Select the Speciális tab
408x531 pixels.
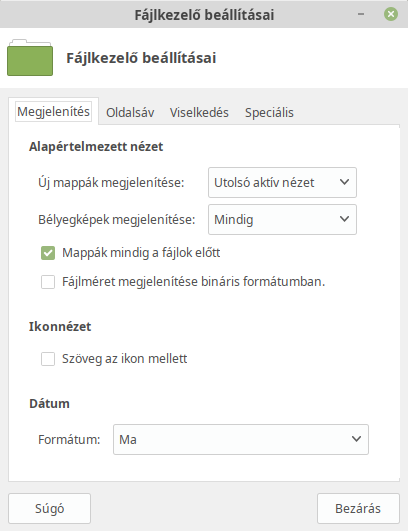pyautogui.click(x=269, y=112)
